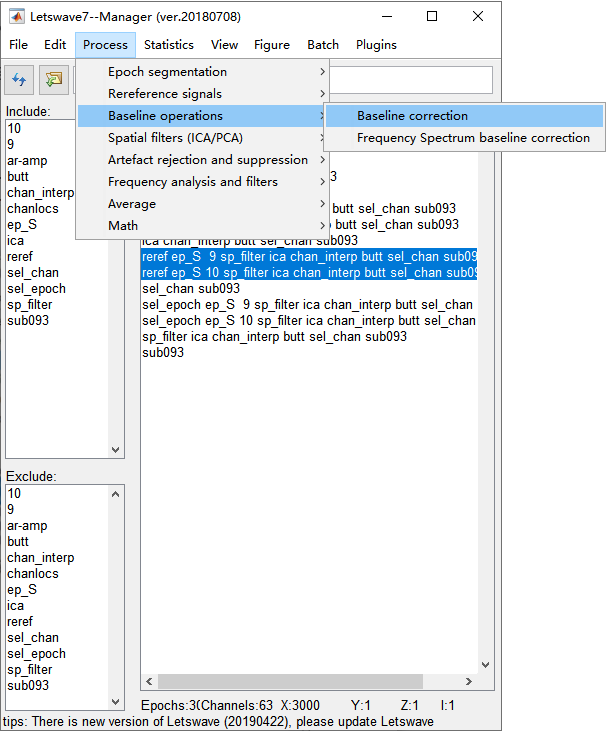Select 'ep_S' in the Include list
614x731 pixels.
[21, 225]
